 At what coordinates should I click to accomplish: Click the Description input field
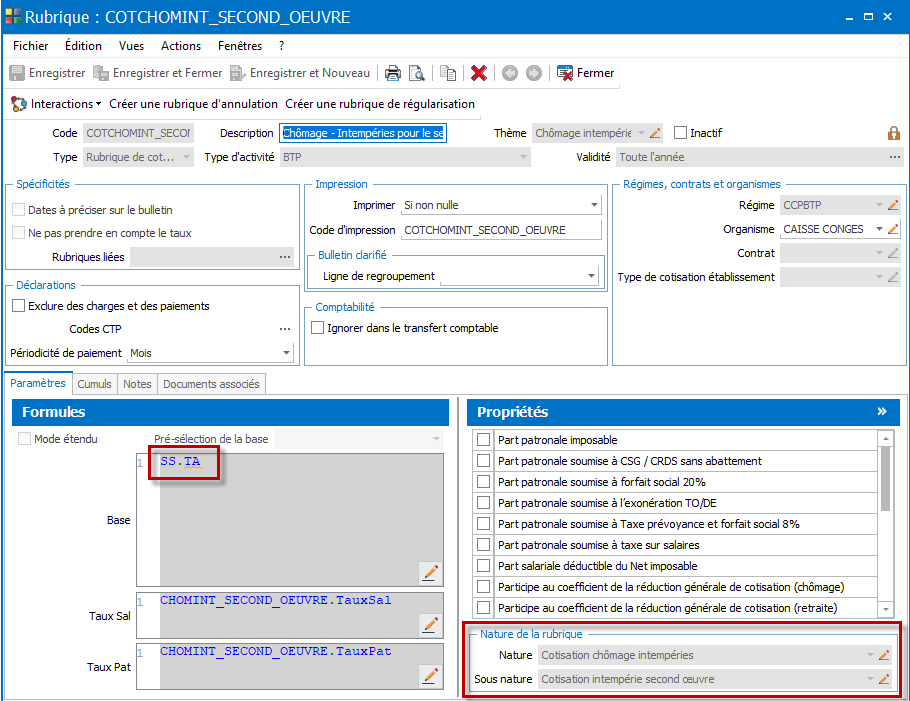[363, 133]
